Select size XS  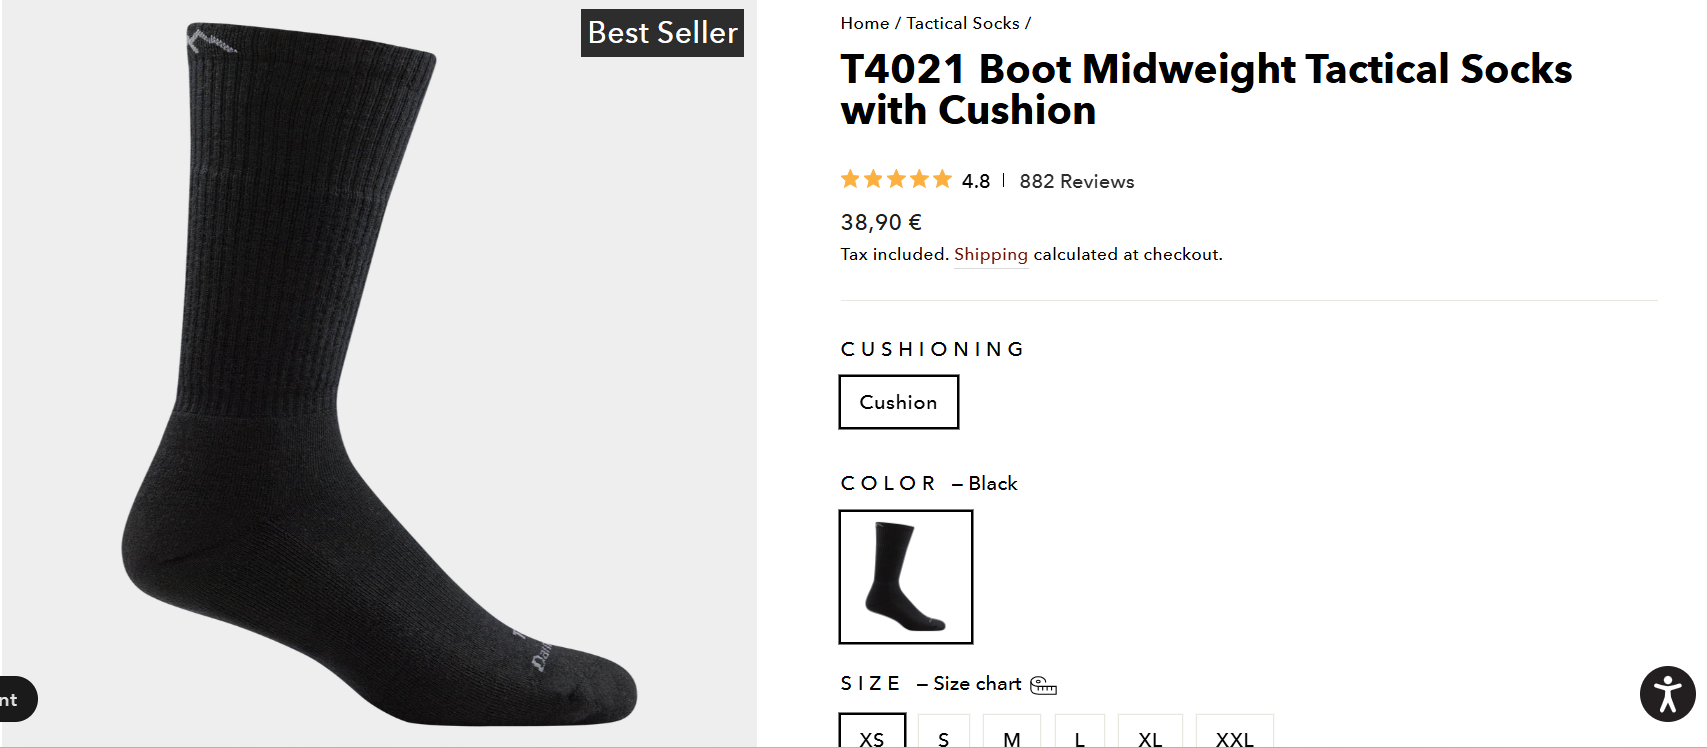click(872, 736)
